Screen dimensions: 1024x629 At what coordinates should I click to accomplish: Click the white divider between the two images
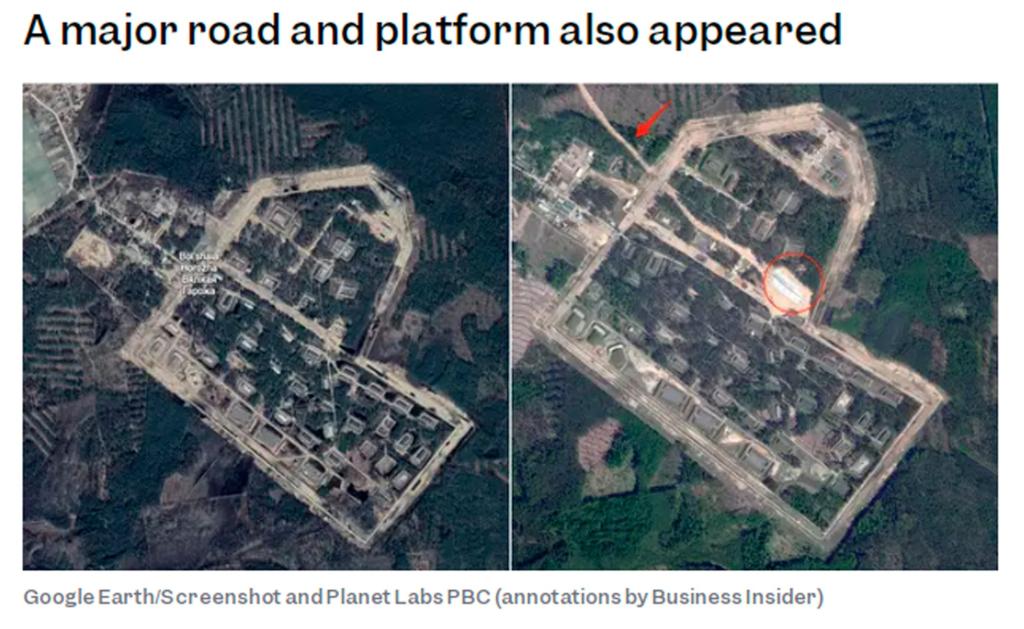pos(509,327)
